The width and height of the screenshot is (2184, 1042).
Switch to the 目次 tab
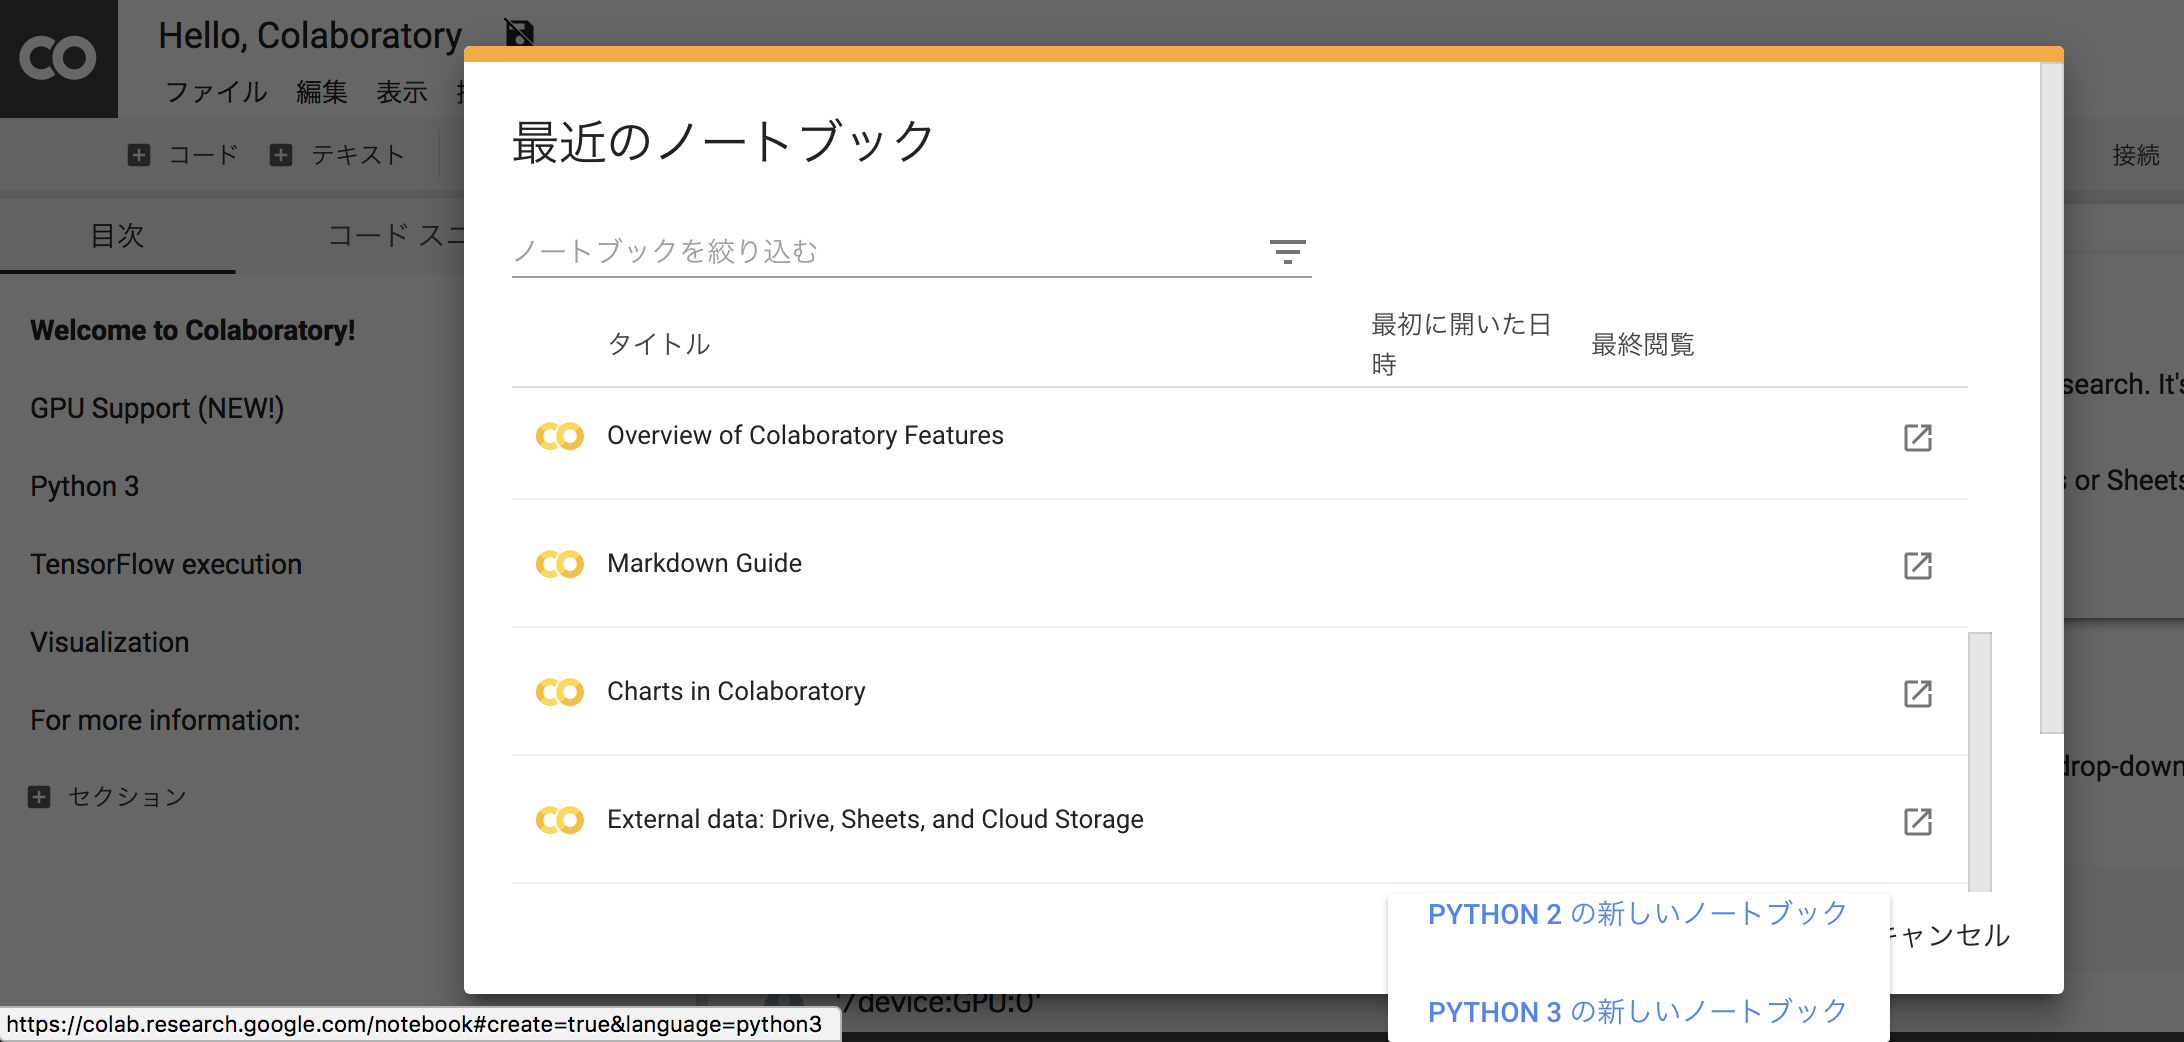tap(118, 236)
